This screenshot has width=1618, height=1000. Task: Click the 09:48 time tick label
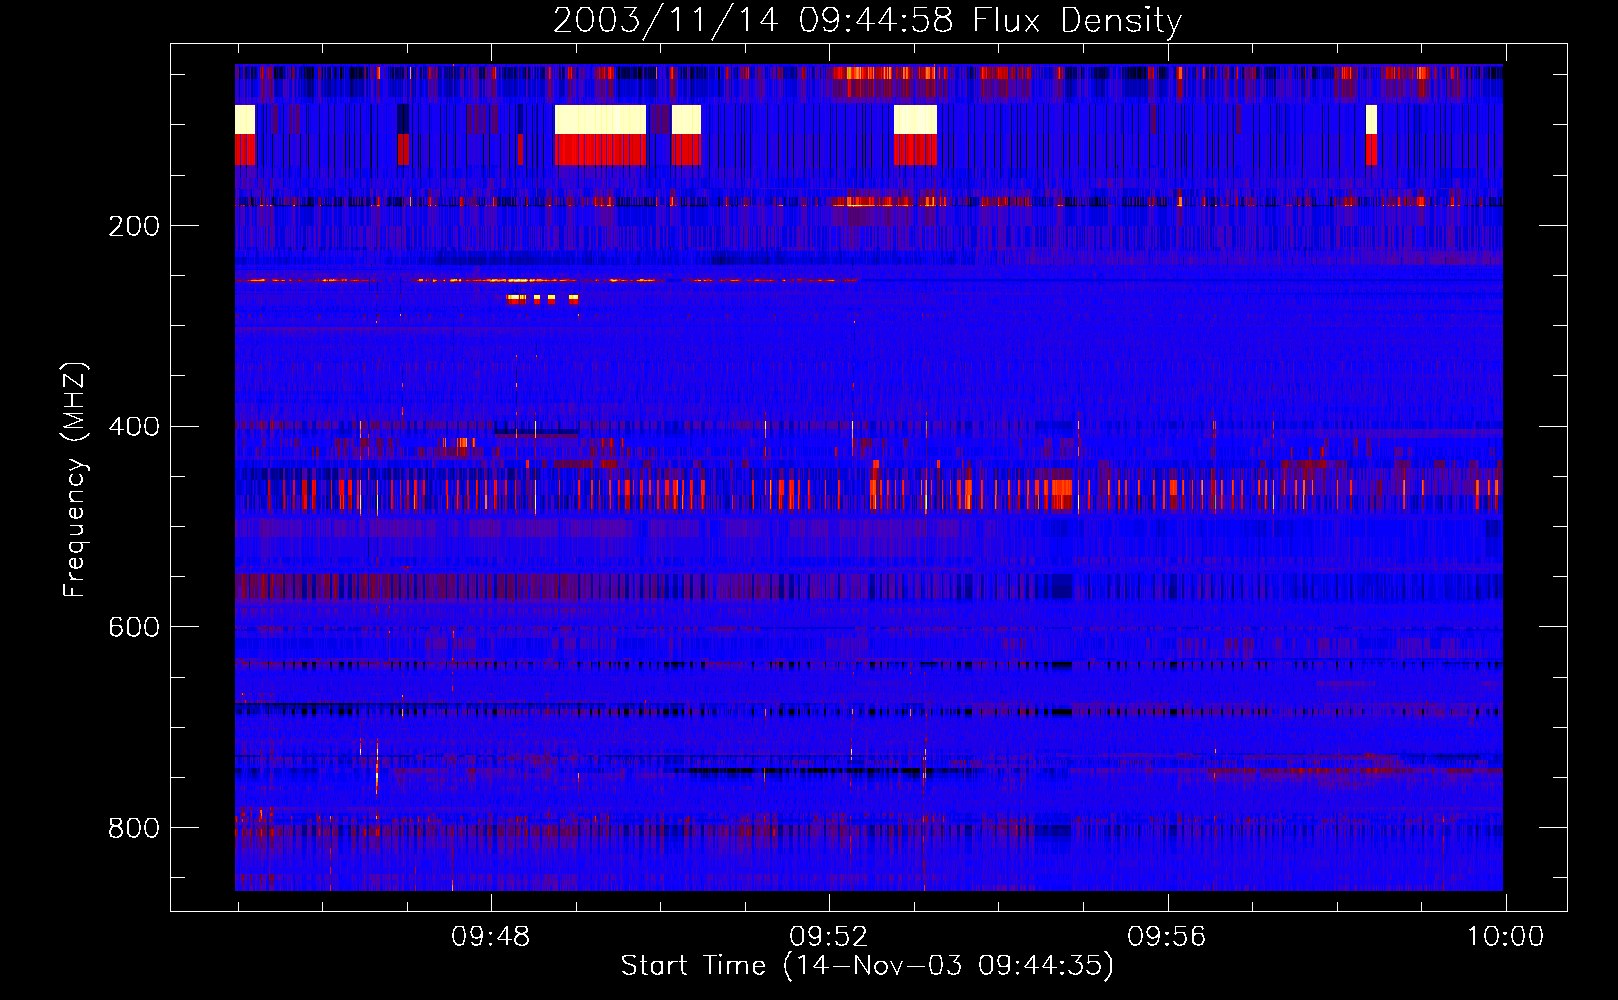pyautogui.click(x=491, y=937)
